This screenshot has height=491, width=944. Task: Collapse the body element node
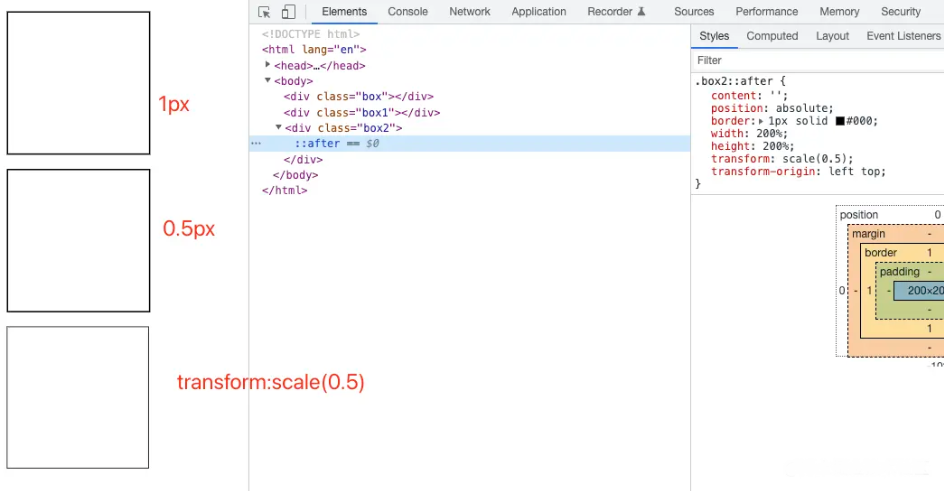pos(268,81)
